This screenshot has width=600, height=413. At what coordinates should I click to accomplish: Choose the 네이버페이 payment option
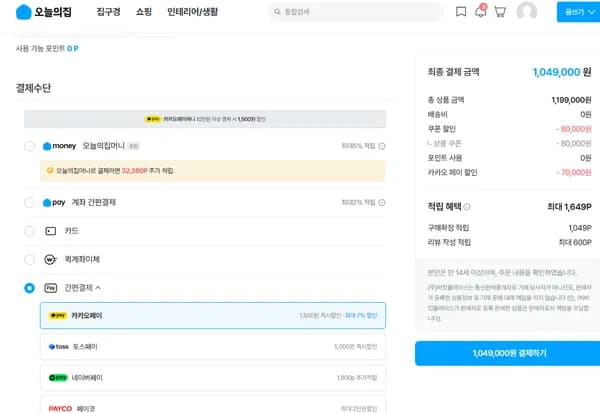click(213, 378)
